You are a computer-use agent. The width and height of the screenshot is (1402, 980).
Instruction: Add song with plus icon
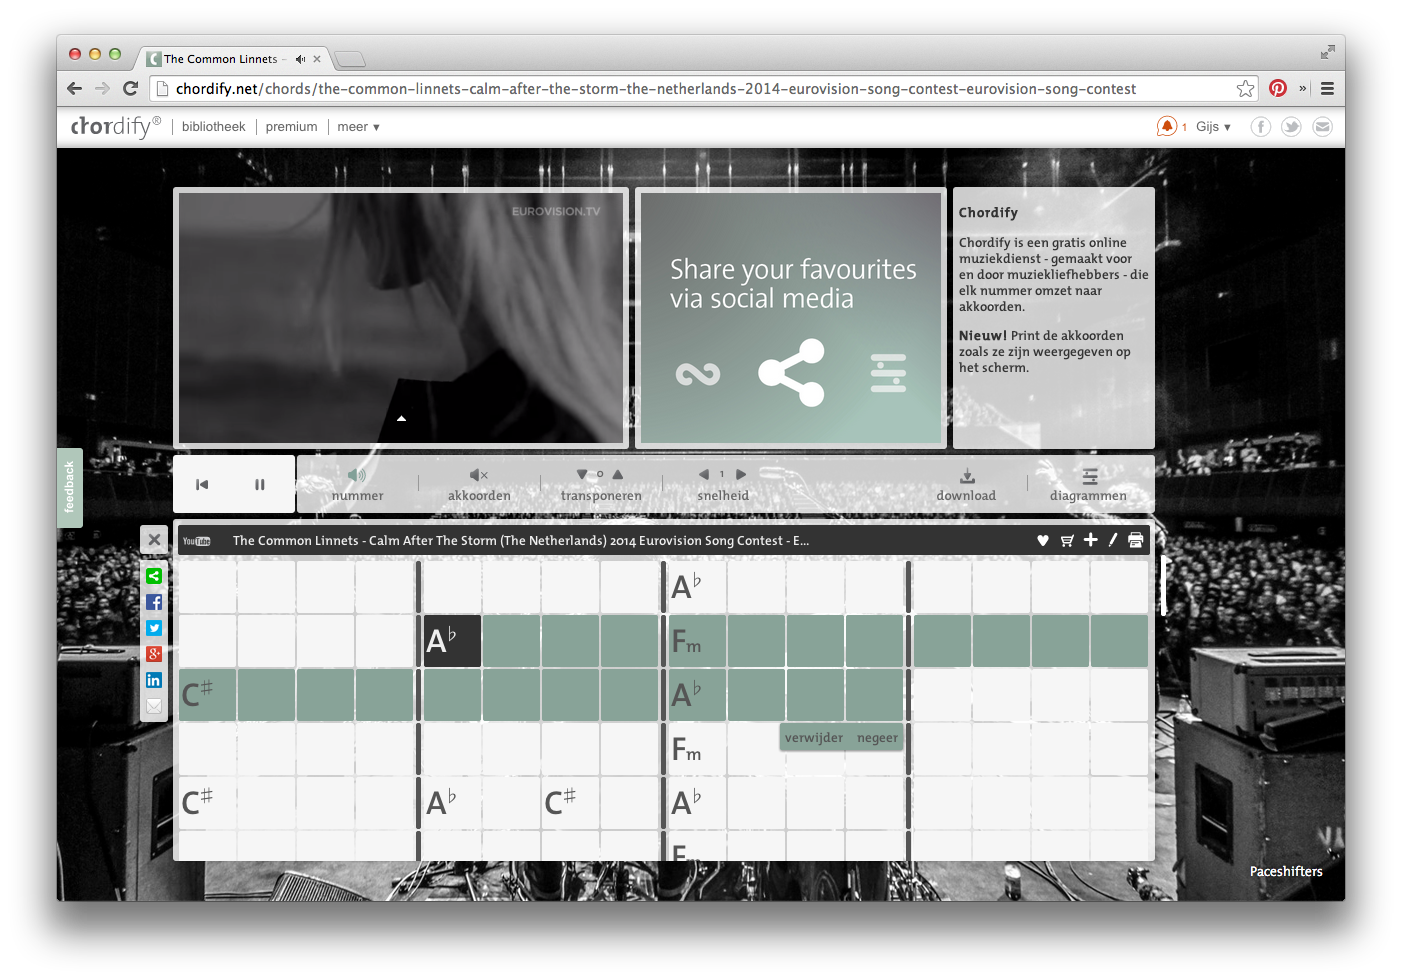tap(1090, 540)
